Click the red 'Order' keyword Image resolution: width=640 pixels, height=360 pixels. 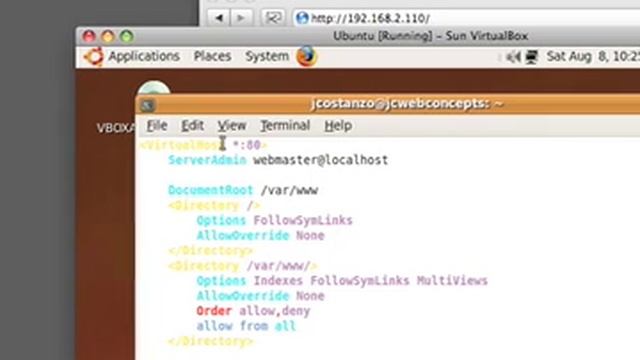point(214,311)
